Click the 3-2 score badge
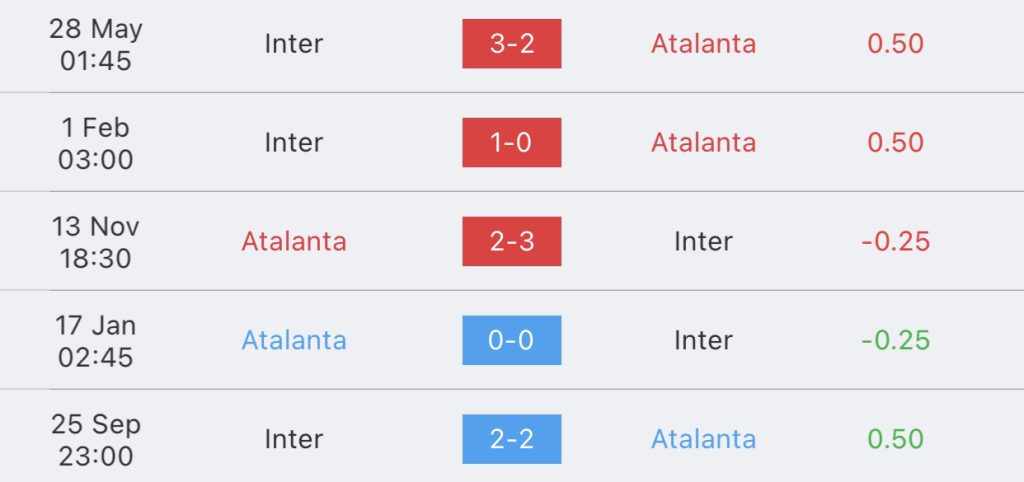The height and width of the screenshot is (482, 1024). pos(511,44)
